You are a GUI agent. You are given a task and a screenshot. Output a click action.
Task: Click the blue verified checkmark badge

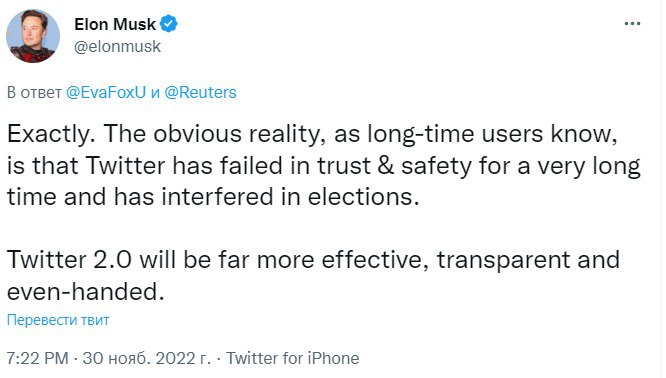169,24
